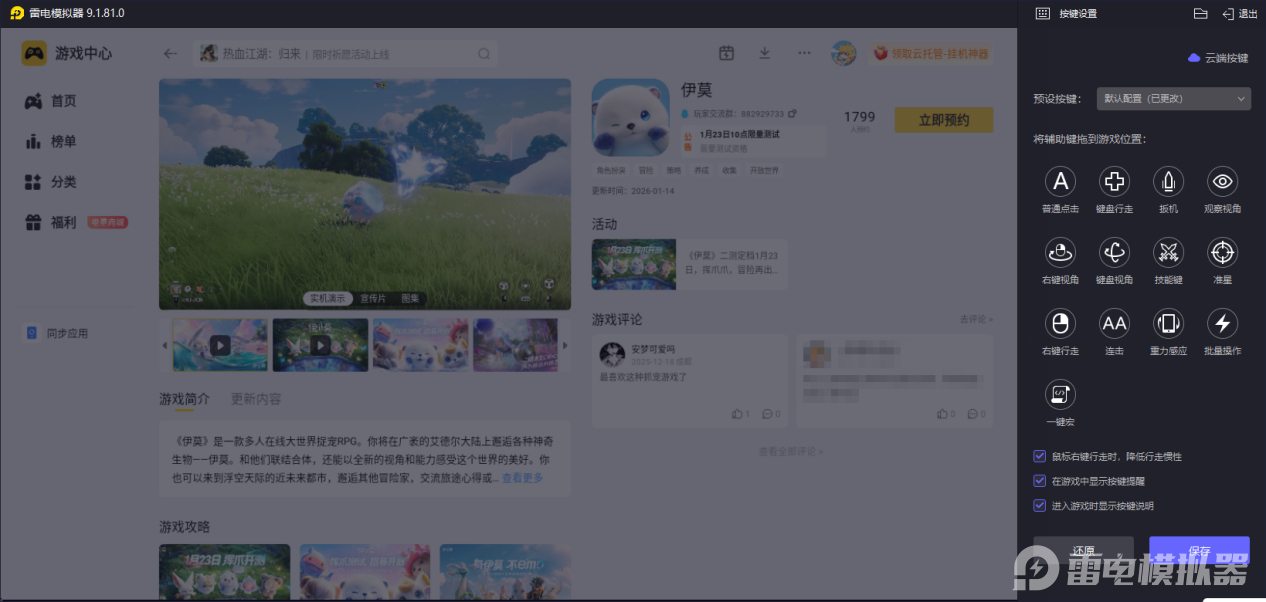
Task: Click 退出 to exit key settings
Action: pyautogui.click(x=1240, y=14)
